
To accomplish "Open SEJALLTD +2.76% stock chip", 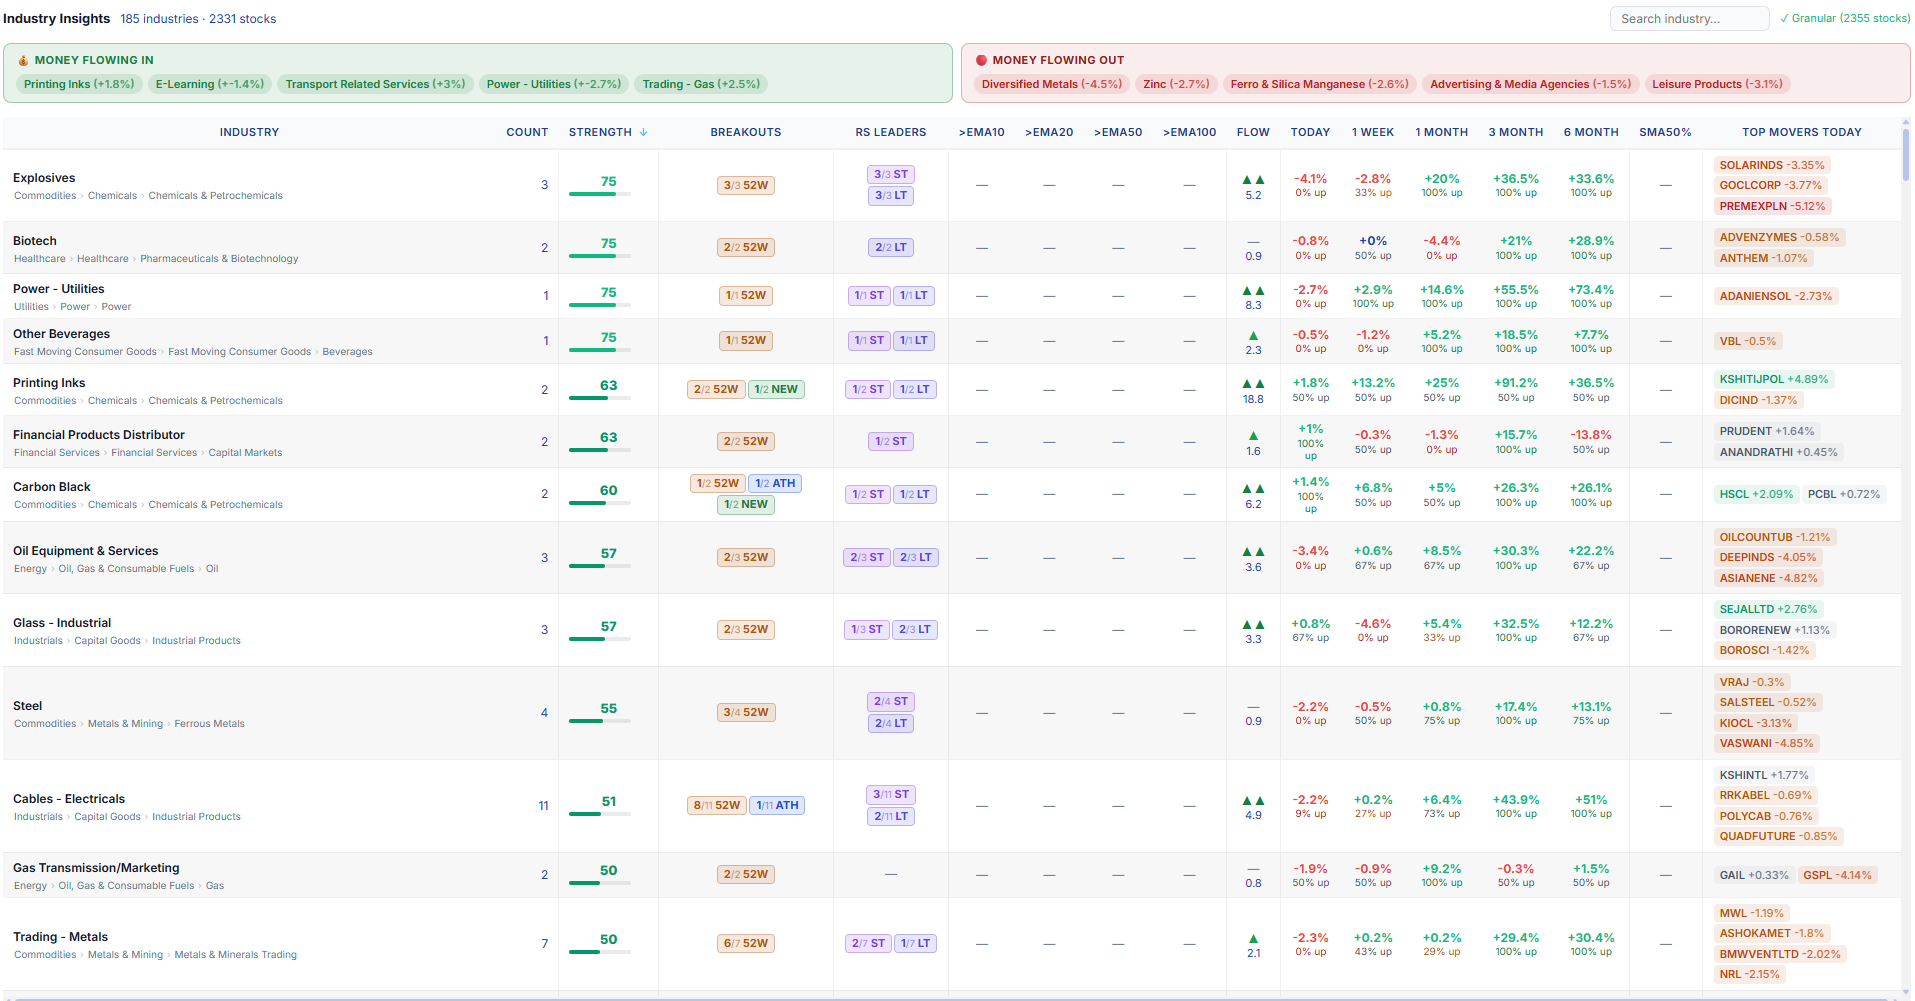I will click(x=1768, y=609).
